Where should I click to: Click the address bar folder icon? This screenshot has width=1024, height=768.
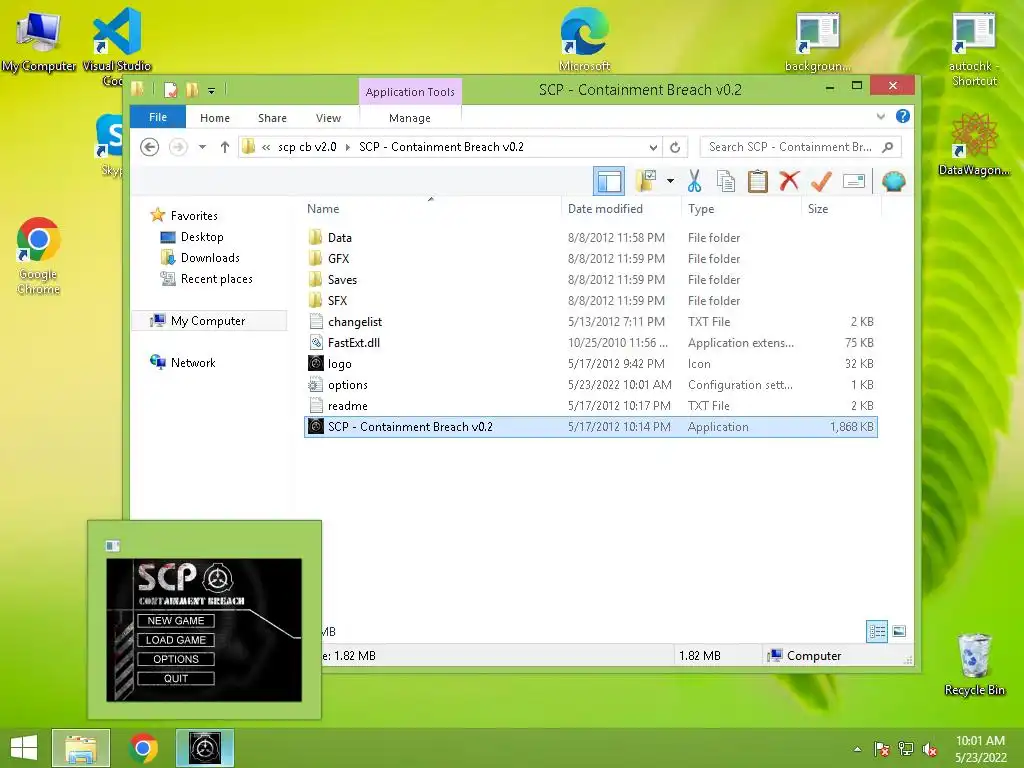click(x=248, y=147)
